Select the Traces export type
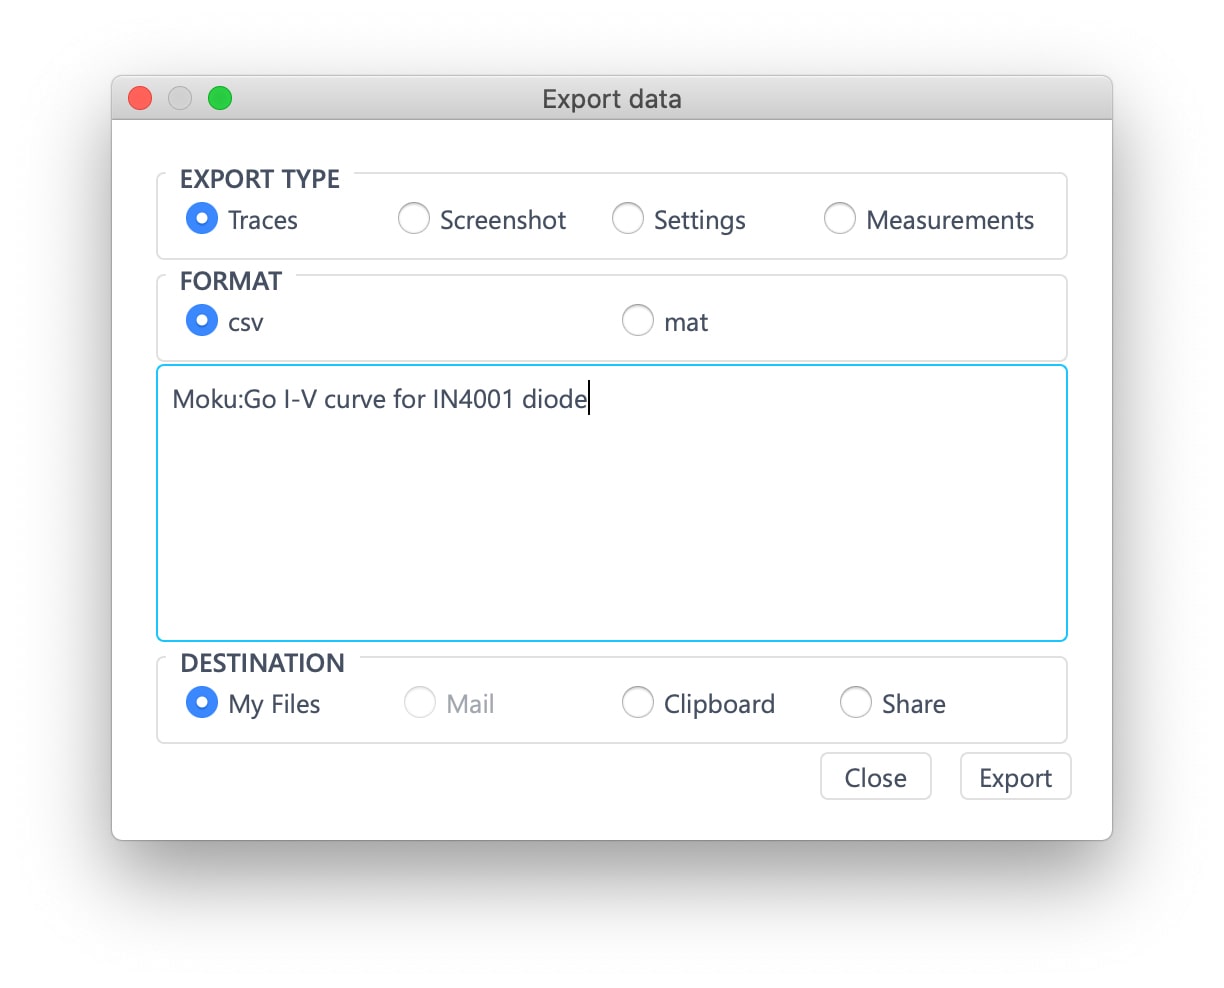The image size is (1224, 988). click(202, 219)
